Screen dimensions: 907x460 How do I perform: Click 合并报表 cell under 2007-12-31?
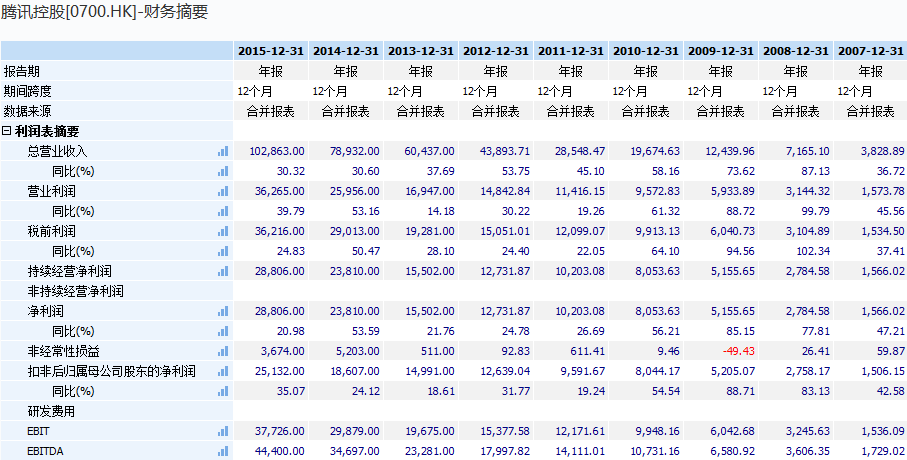[x=871, y=111]
